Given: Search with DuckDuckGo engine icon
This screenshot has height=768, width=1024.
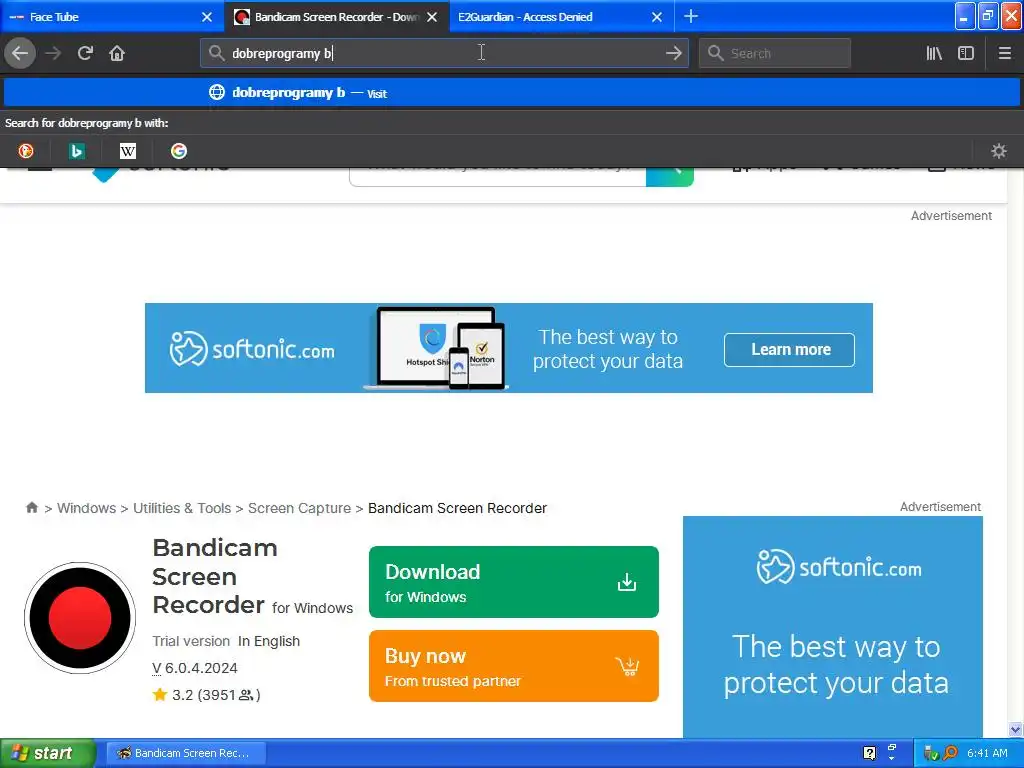Looking at the screenshot, I should (x=25, y=151).
